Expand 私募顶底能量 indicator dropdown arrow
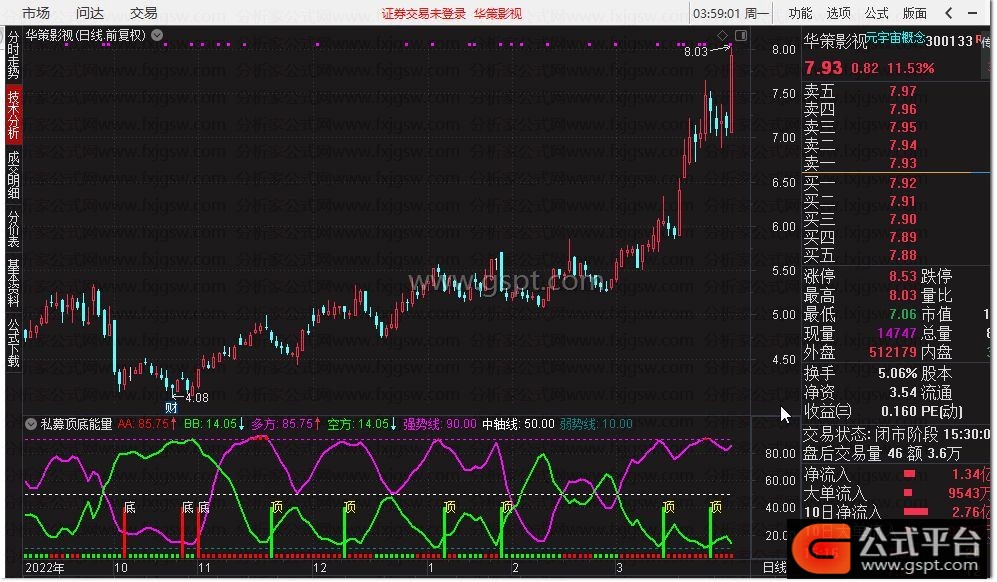This screenshot has width=997, height=582. [31, 424]
